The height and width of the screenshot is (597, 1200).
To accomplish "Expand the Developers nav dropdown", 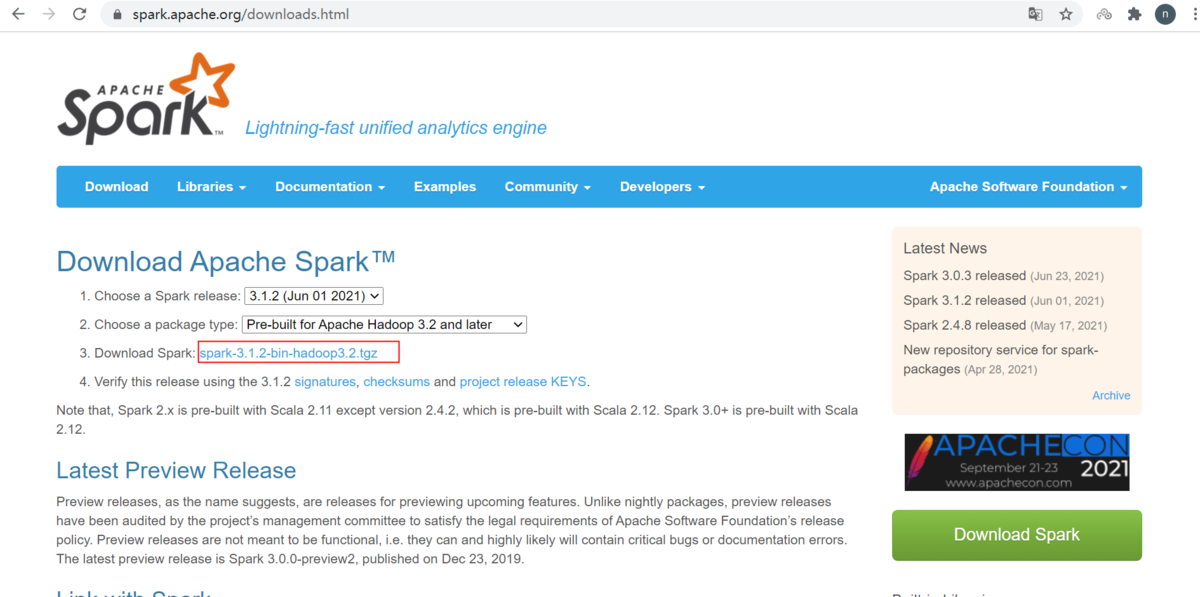I will (662, 187).
